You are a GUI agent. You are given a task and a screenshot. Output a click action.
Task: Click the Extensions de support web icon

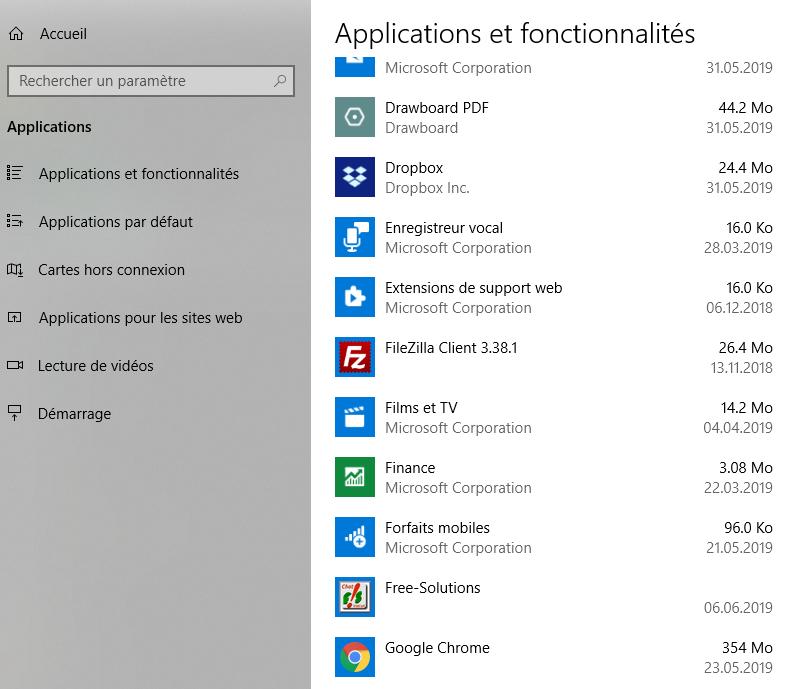coord(355,297)
